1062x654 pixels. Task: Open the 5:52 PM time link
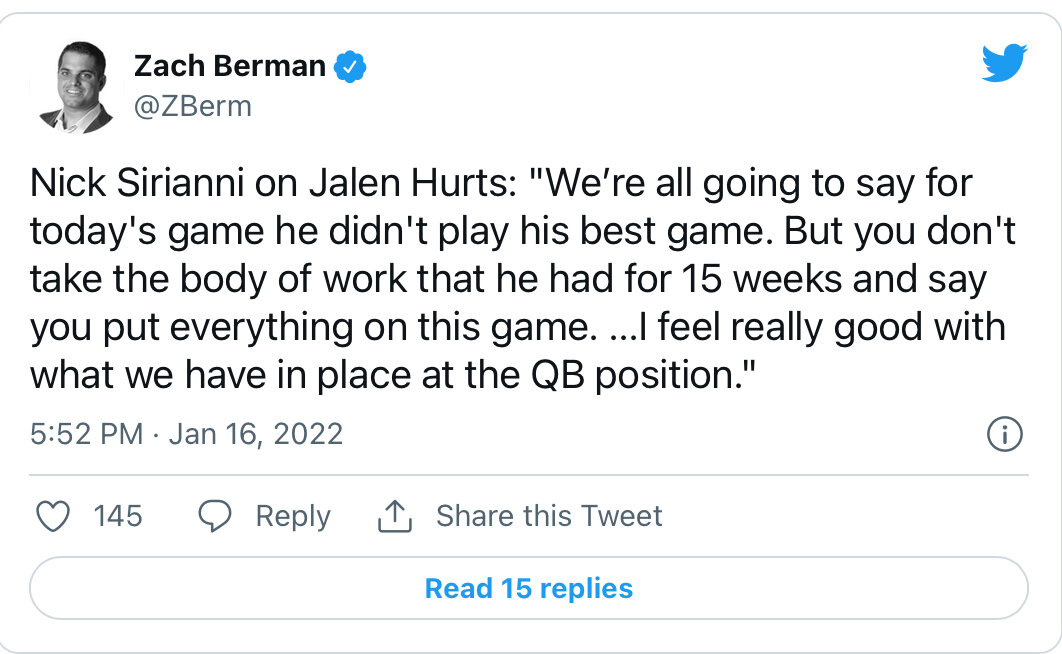coord(85,434)
